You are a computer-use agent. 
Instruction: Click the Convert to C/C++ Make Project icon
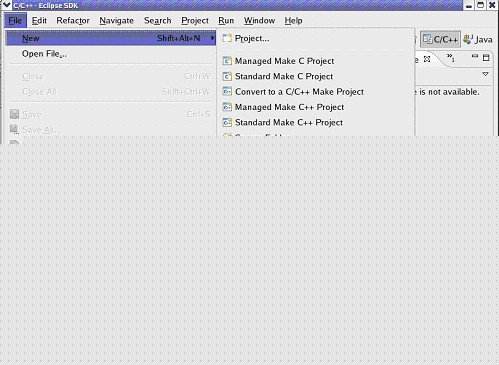coord(227,91)
